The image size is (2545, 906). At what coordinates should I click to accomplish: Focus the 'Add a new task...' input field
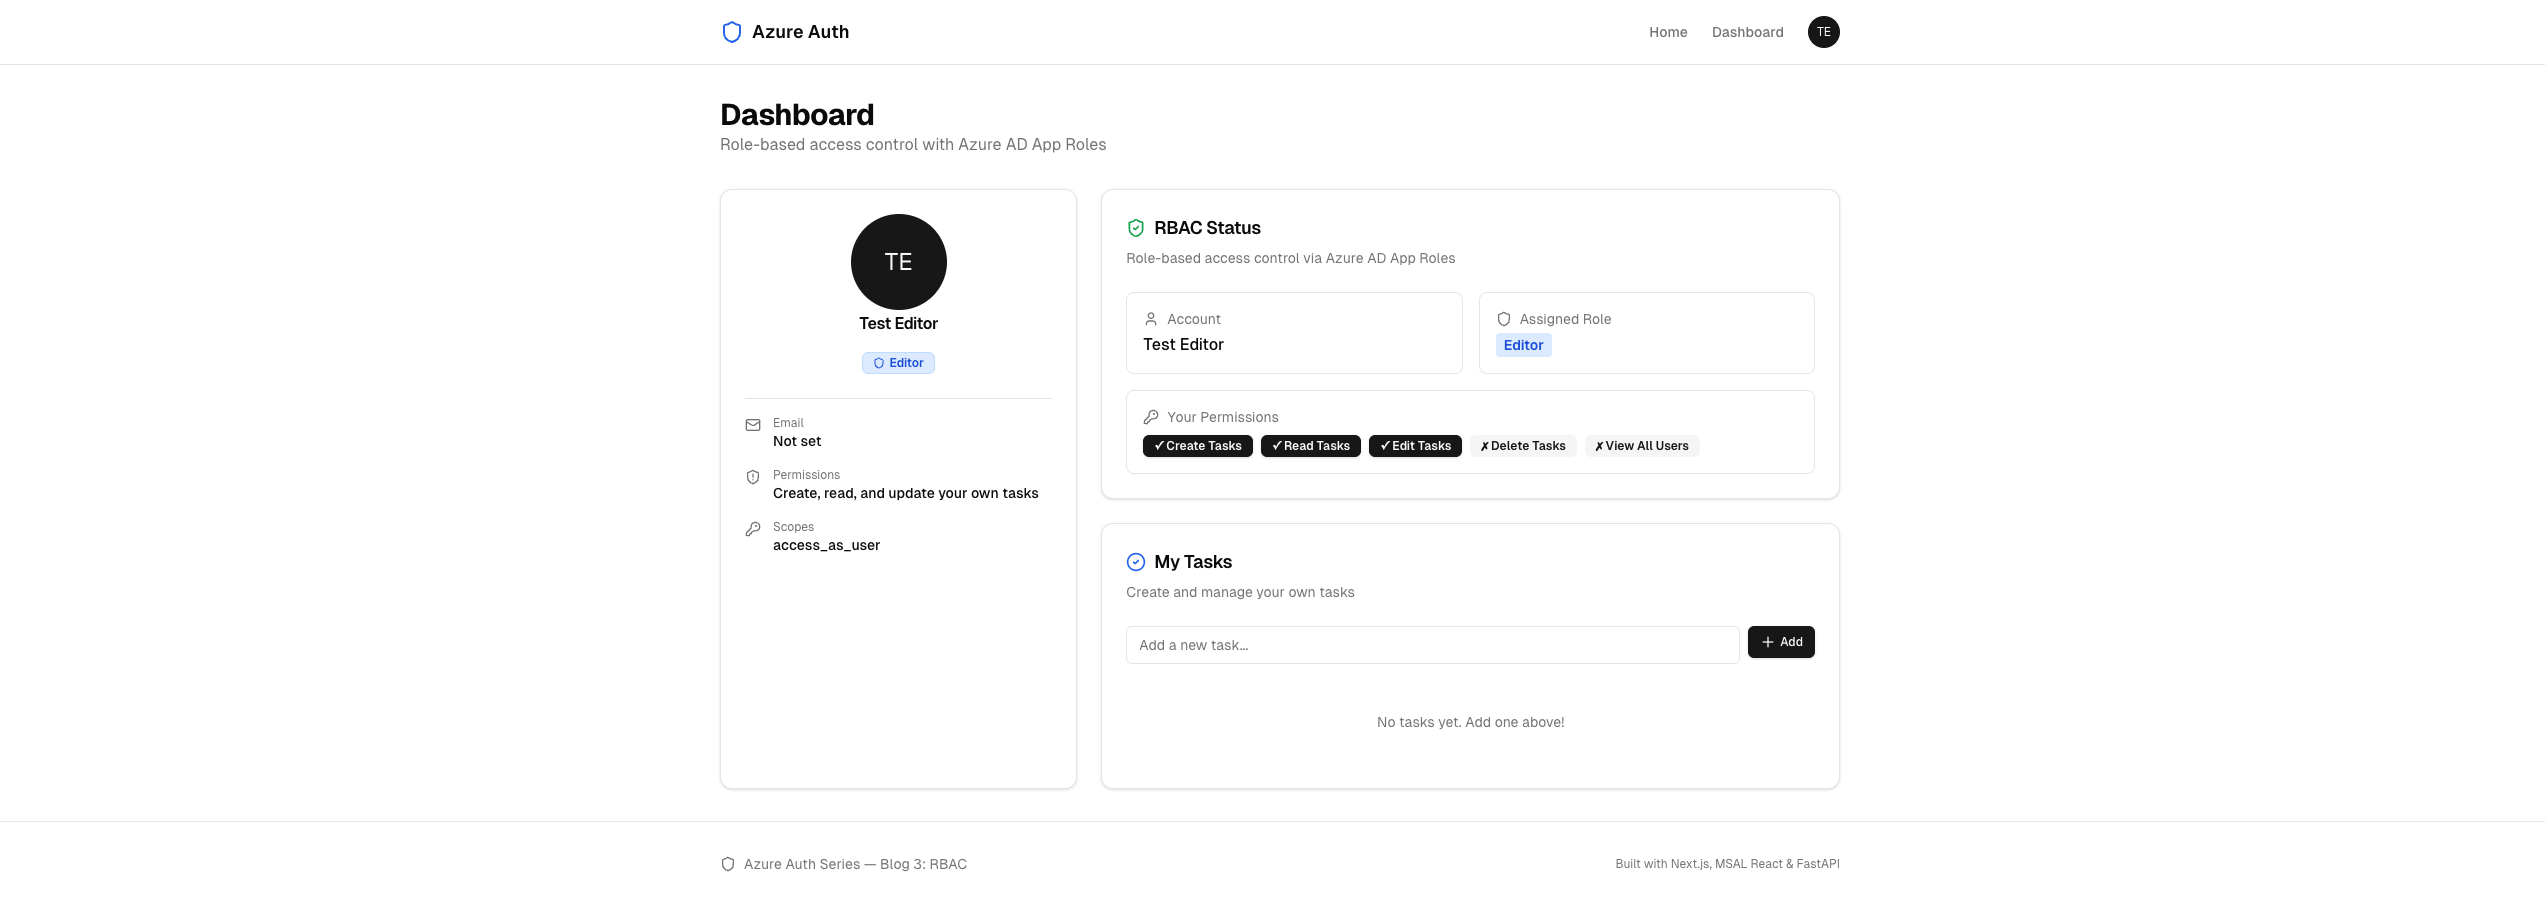[1432, 645]
